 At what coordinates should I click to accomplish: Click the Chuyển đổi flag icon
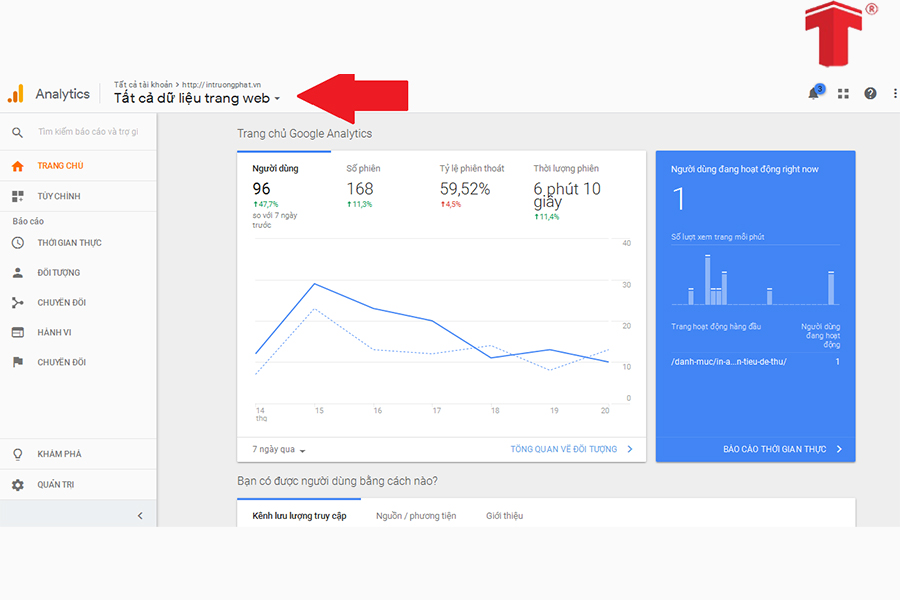pyautogui.click(x=18, y=362)
